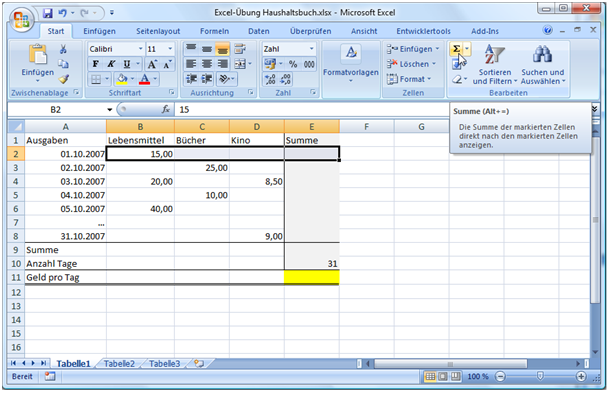Click the percent style icon
The image size is (609, 393).
coord(293,64)
